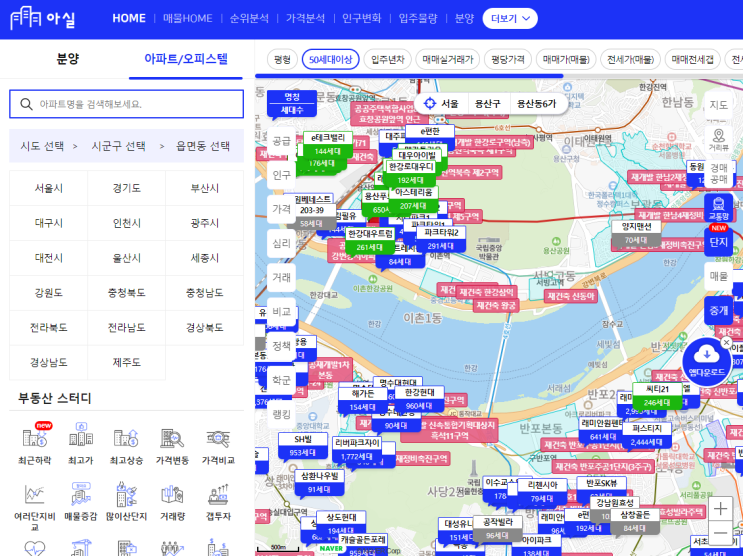Open the 가격분석 menu
Viewport: 743px width, 556px height.
[306, 18]
